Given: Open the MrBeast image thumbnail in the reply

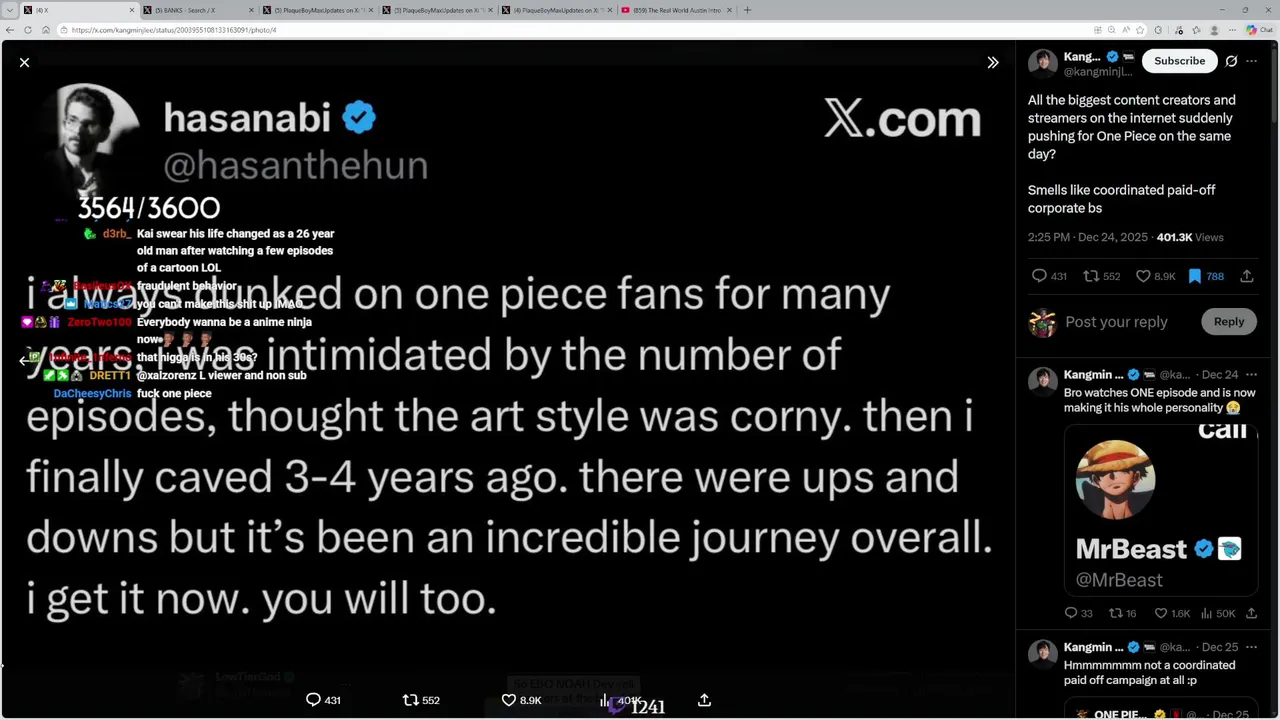Looking at the screenshot, I should (1160, 510).
